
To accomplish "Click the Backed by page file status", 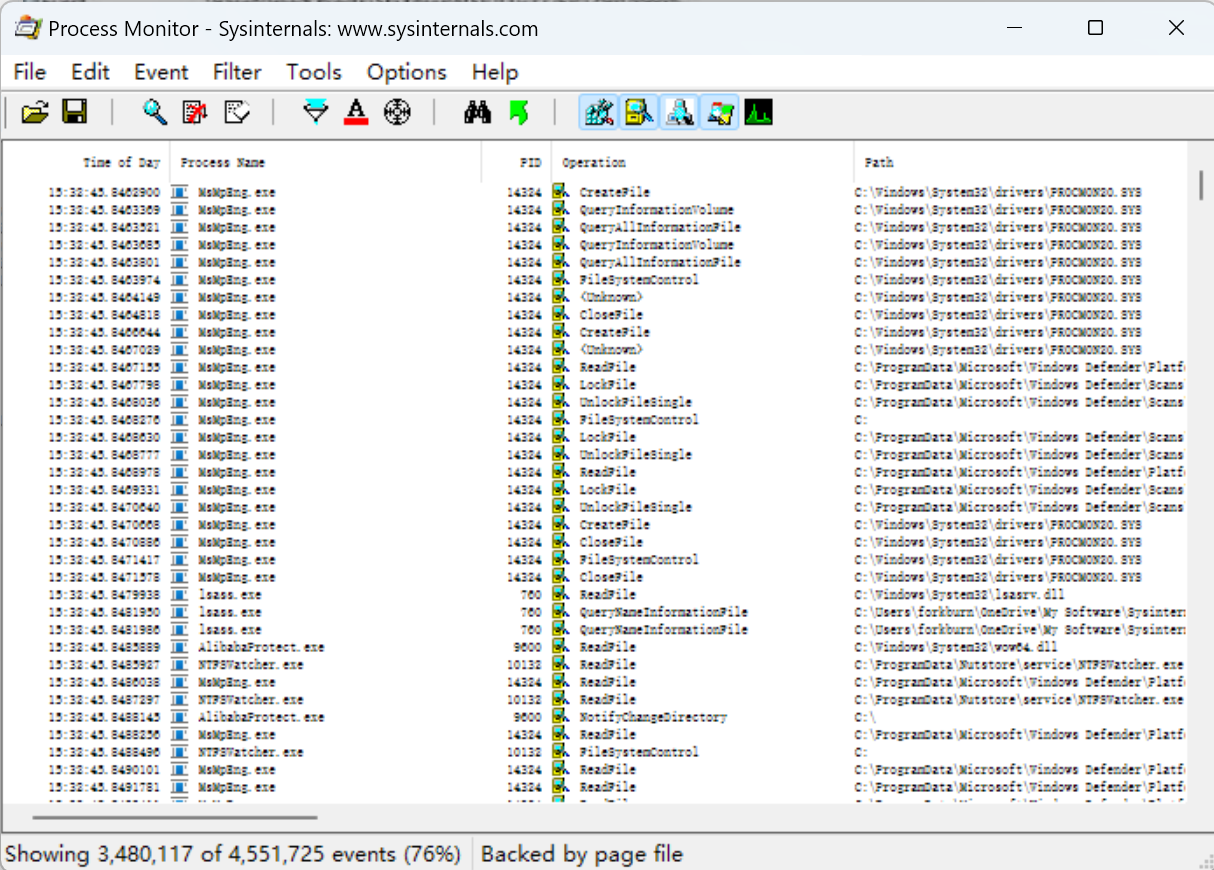I will tap(581, 854).
